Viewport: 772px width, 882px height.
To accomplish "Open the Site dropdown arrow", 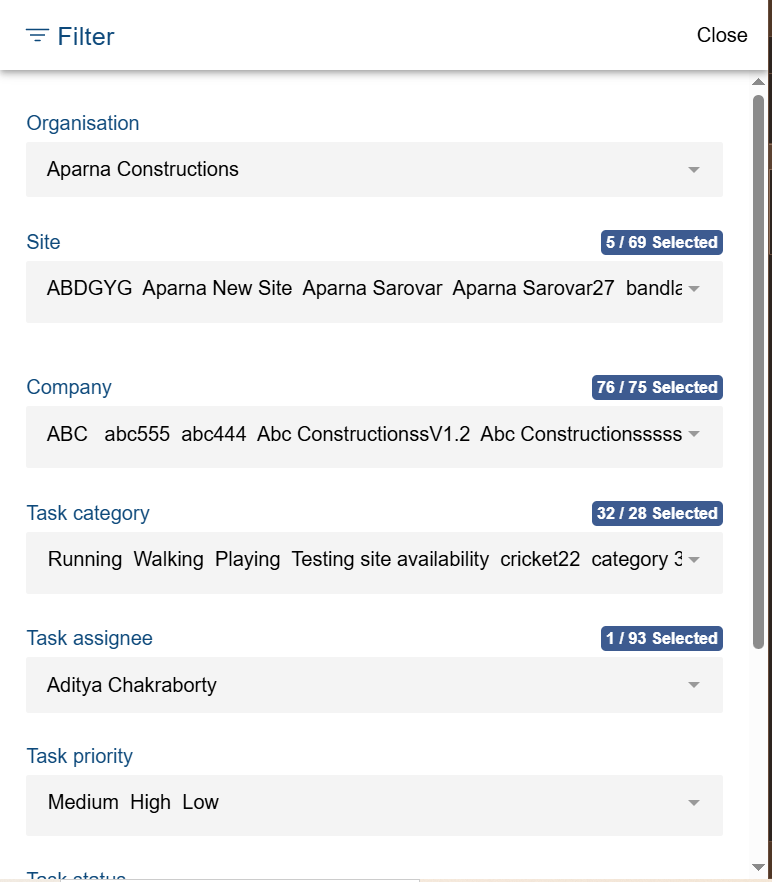I will point(694,289).
